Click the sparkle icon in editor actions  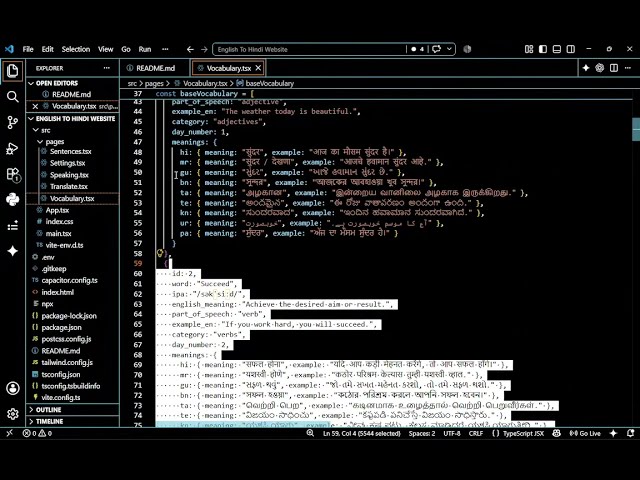(586, 68)
